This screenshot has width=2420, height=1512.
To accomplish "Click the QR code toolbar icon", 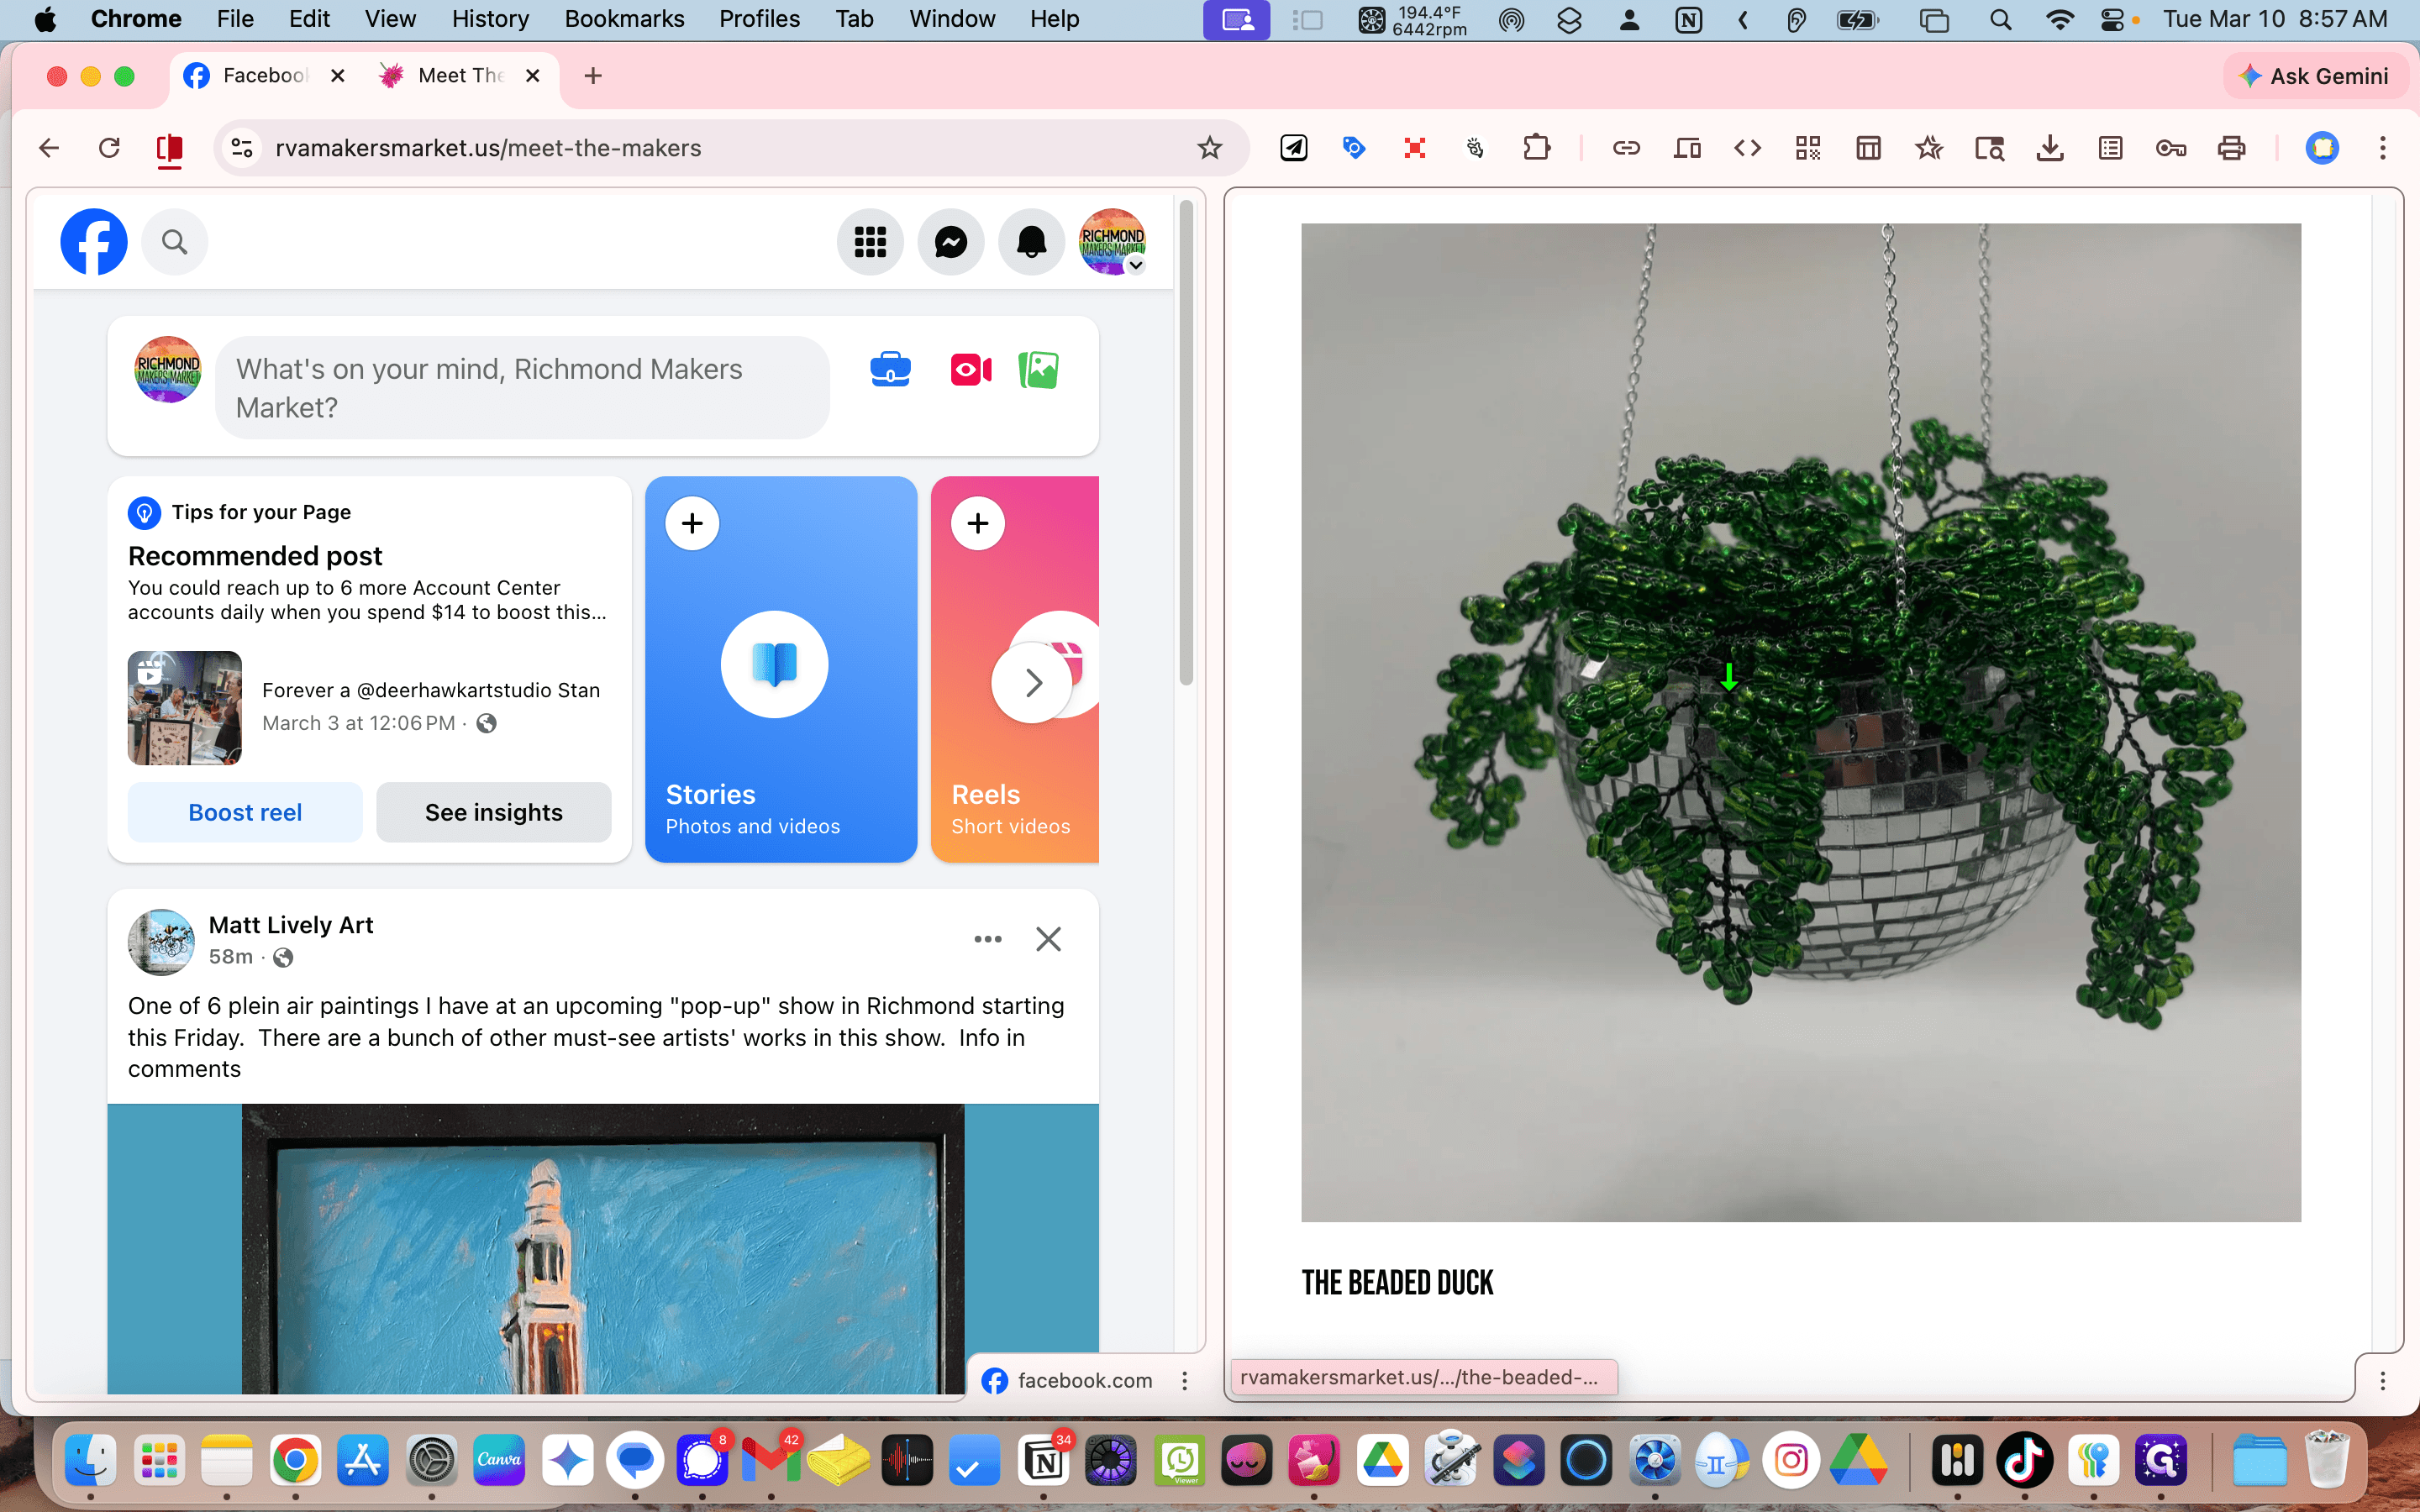I will pyautogui.click(x=1808, y=148).
